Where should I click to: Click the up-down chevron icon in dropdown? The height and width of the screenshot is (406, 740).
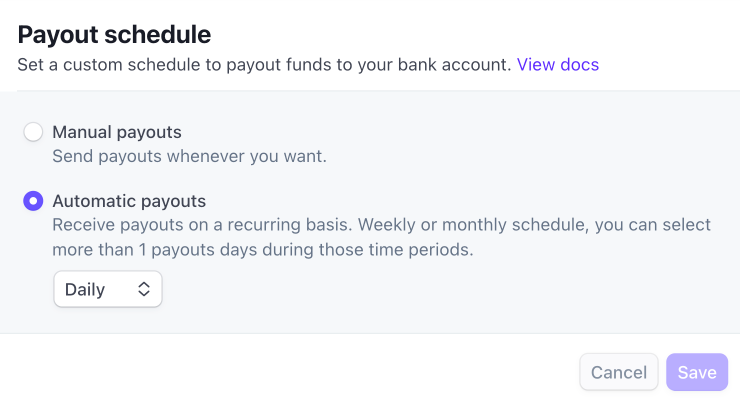point(144,290)
